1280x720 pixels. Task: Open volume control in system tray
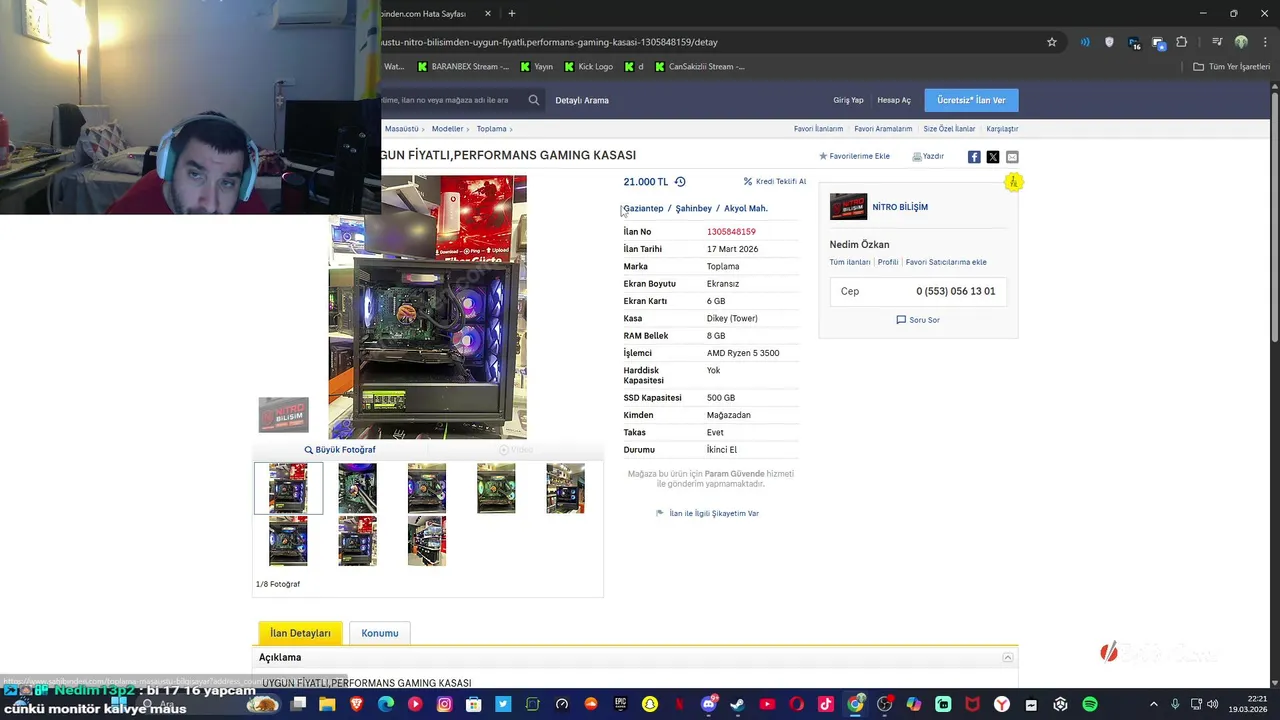[1212, 704]
